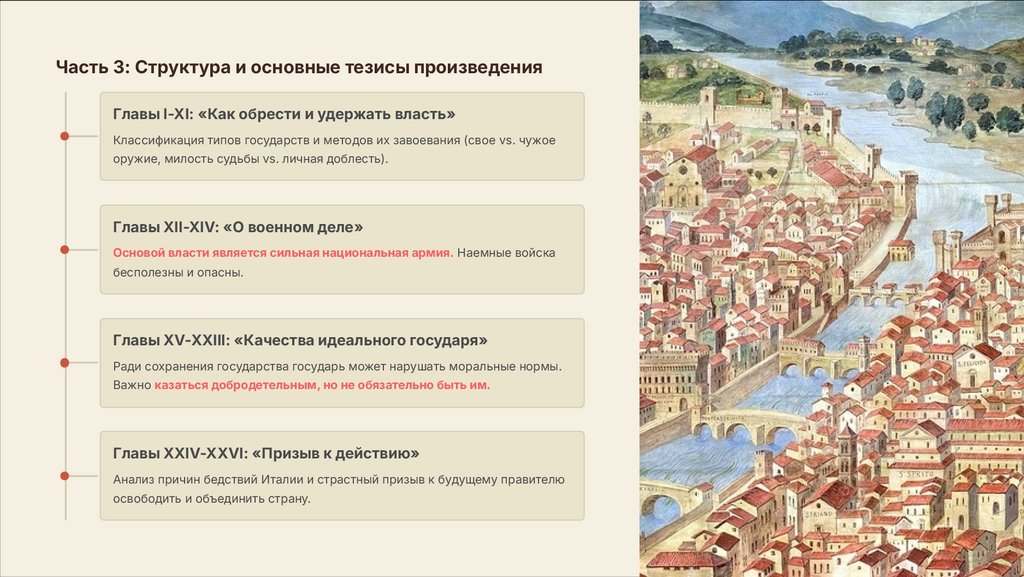
Task: Select the heading «Главы XV-XXIII: «Качества идеального государя»»
Action: click(300, 340)
